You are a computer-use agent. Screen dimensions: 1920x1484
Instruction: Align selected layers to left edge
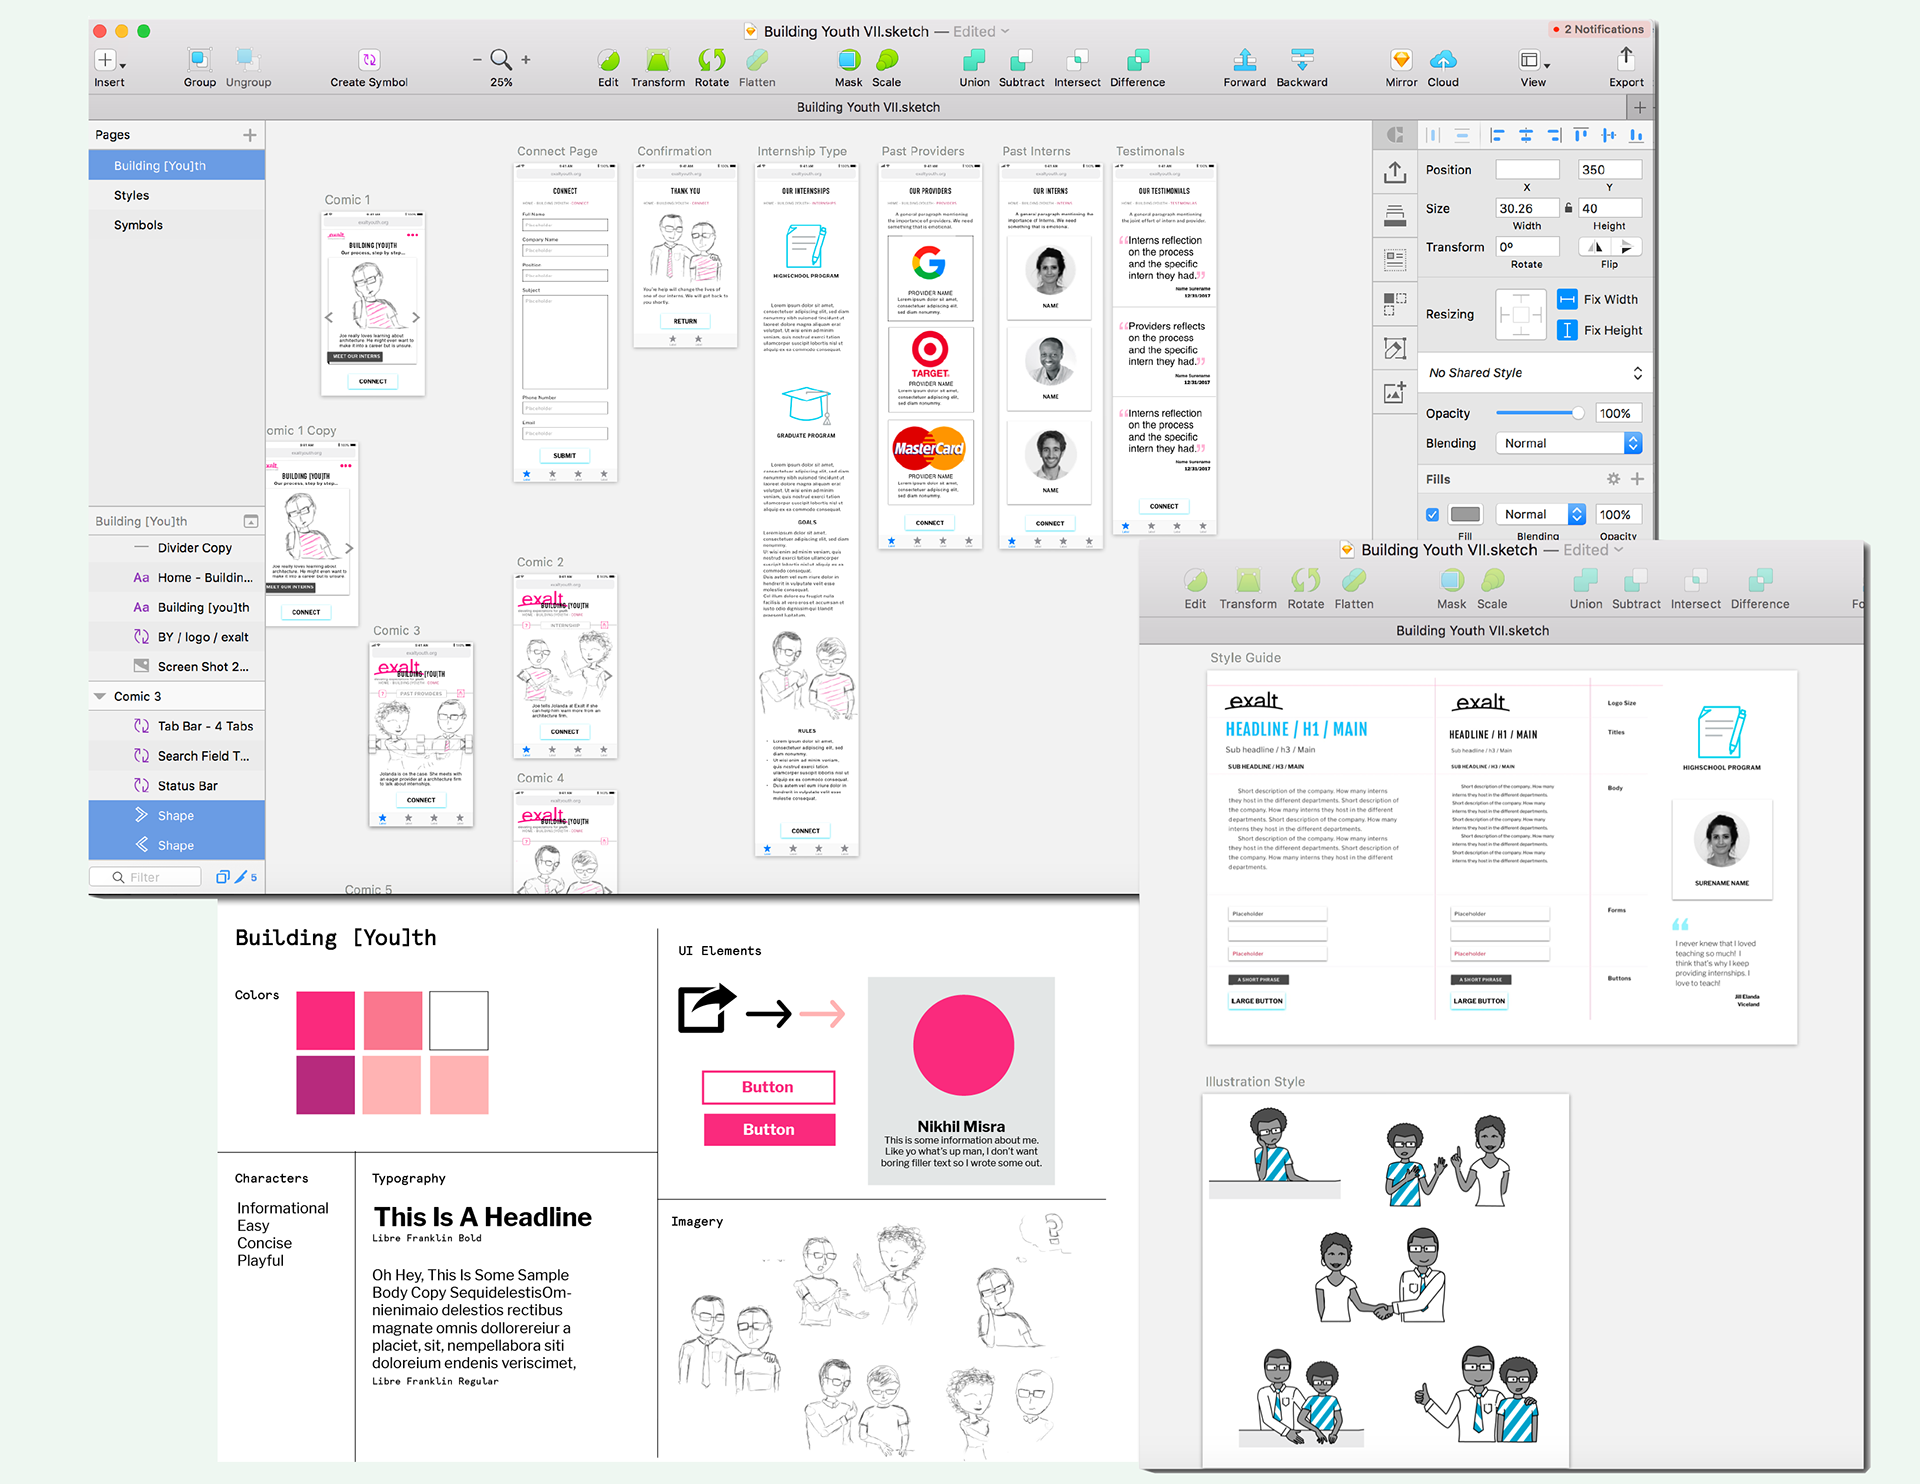click(1497, 135)
